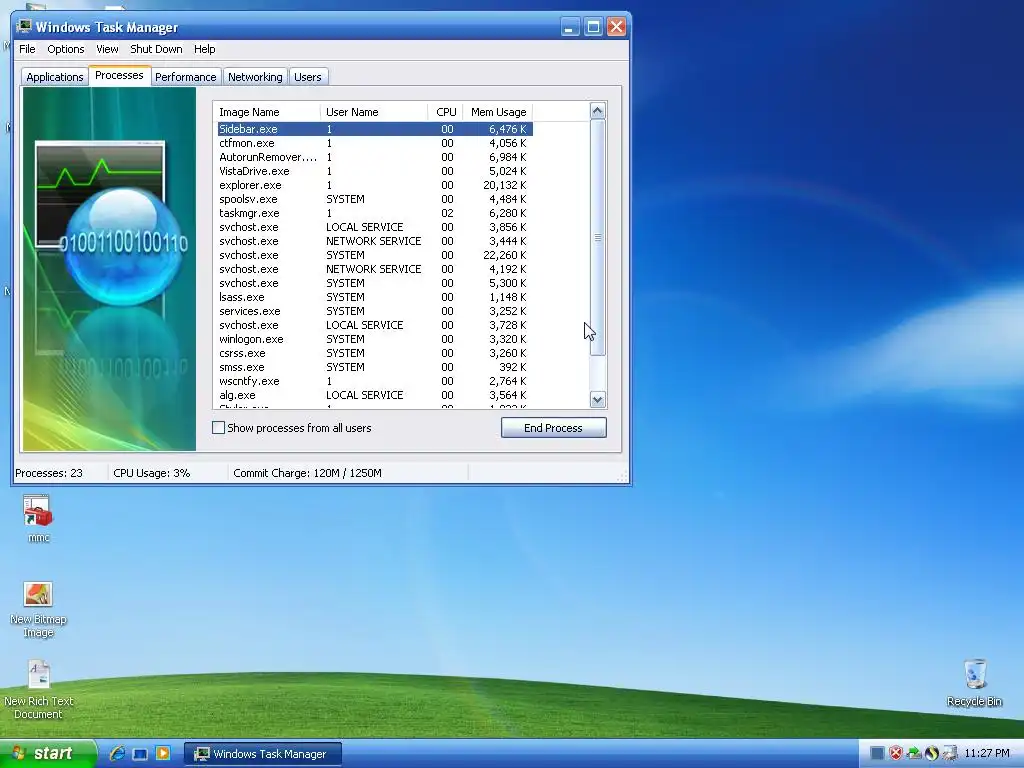Click the network computers tray icon
The height and width of the screenshot is (768, 1024).
(x=950, y=753)
